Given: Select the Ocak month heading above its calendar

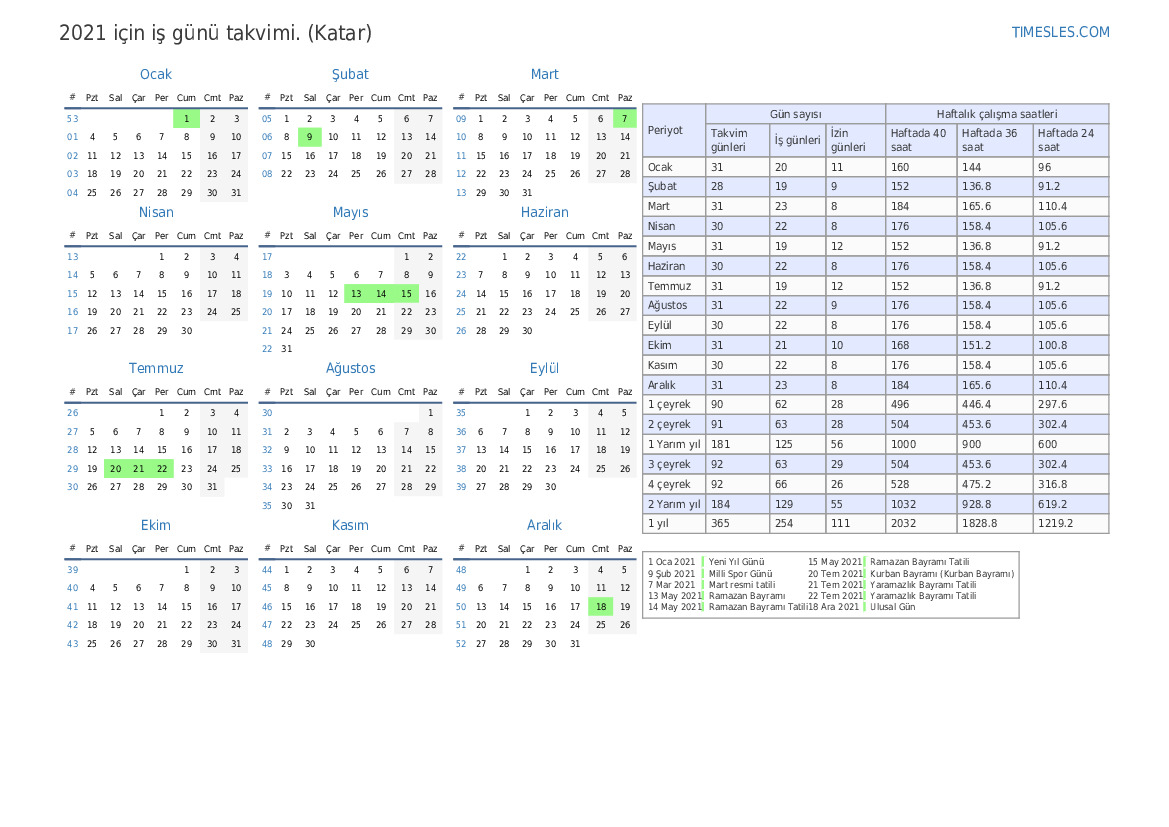Looking at the screenshot, I should (156, 74).
